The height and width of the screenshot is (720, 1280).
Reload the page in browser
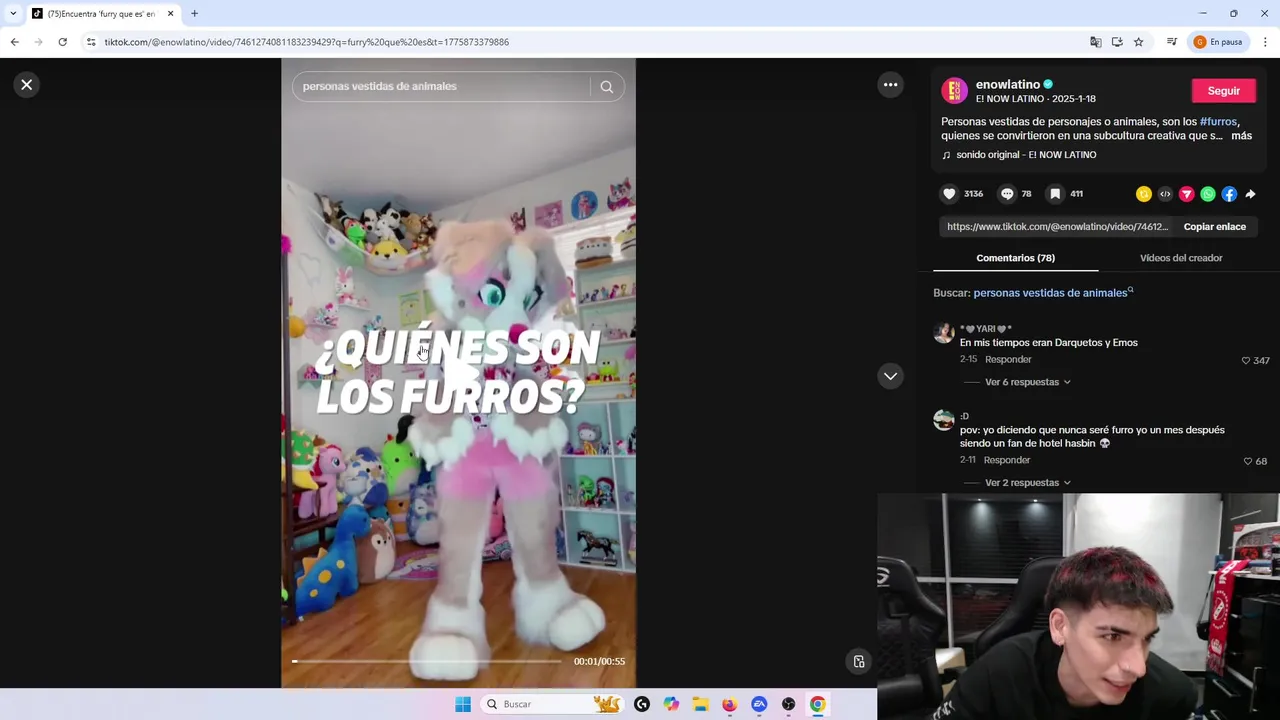(62, 42)
